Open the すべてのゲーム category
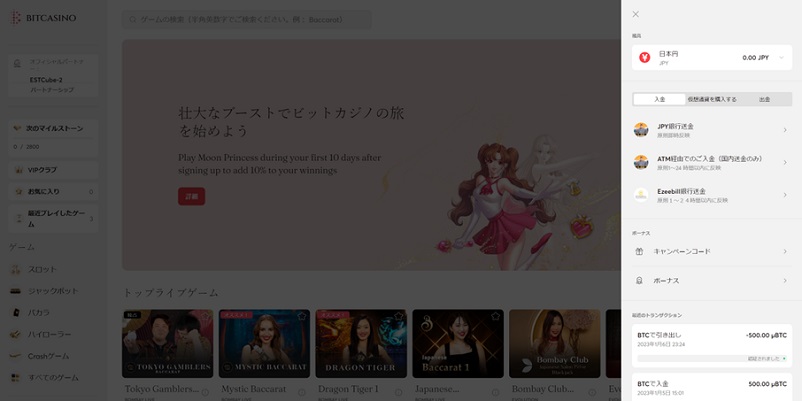The height and width of the screenshot is (401, 802). point(53,378)
